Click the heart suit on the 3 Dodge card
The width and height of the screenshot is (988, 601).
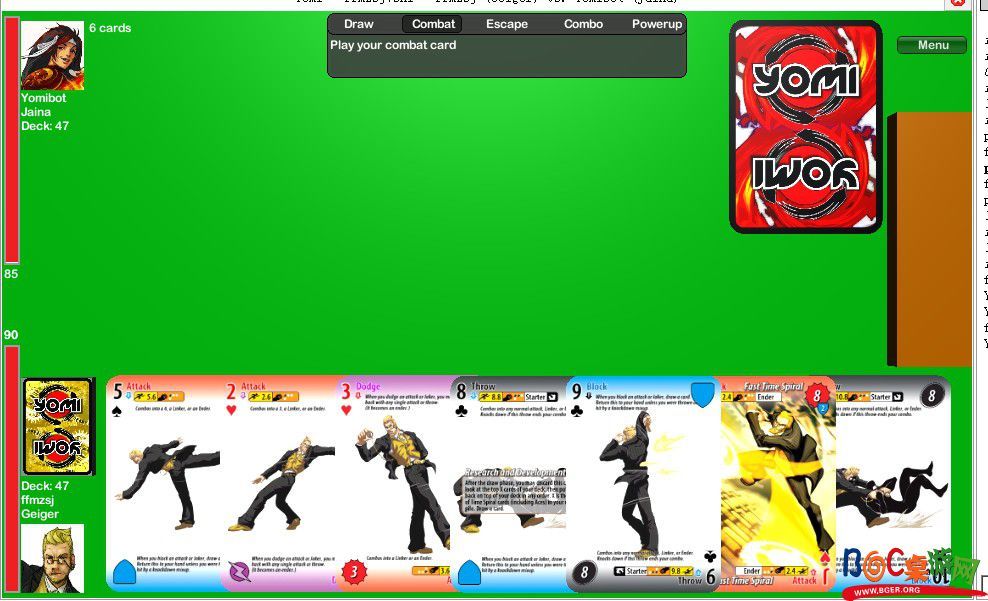coord(346,410)
